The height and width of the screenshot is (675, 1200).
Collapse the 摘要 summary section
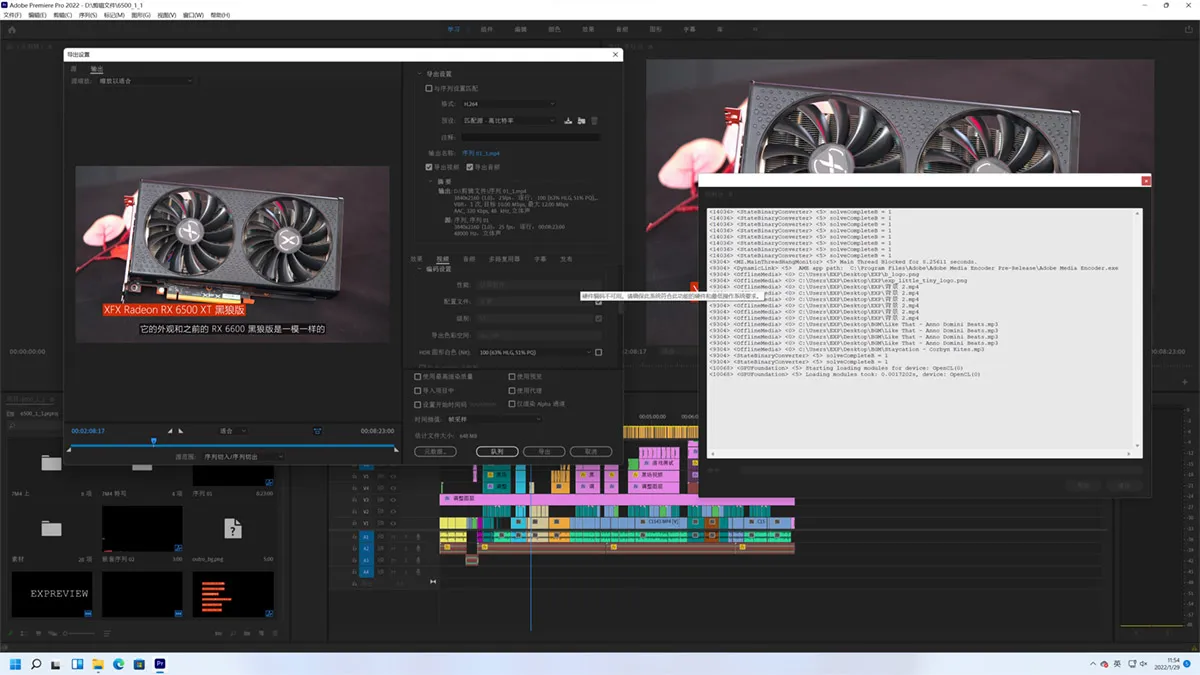432,182
